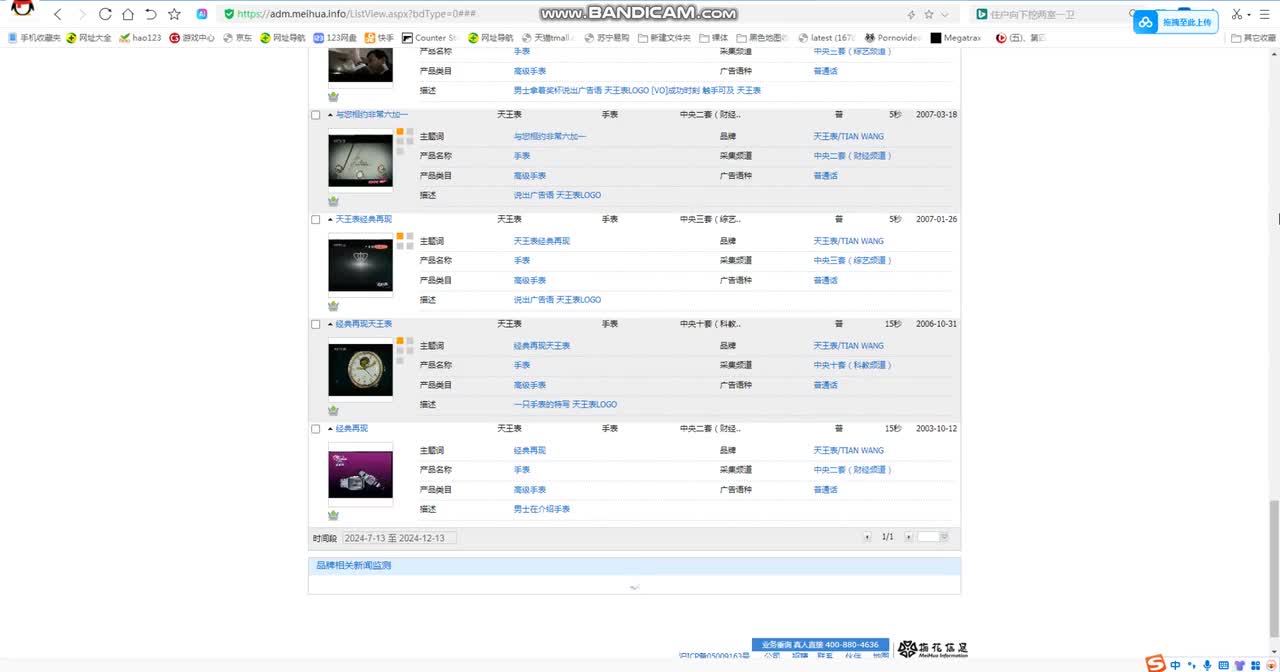Open the scissors screenshot tool
The height and width of the screenshot is (672, 1280).
[1237, 14]
